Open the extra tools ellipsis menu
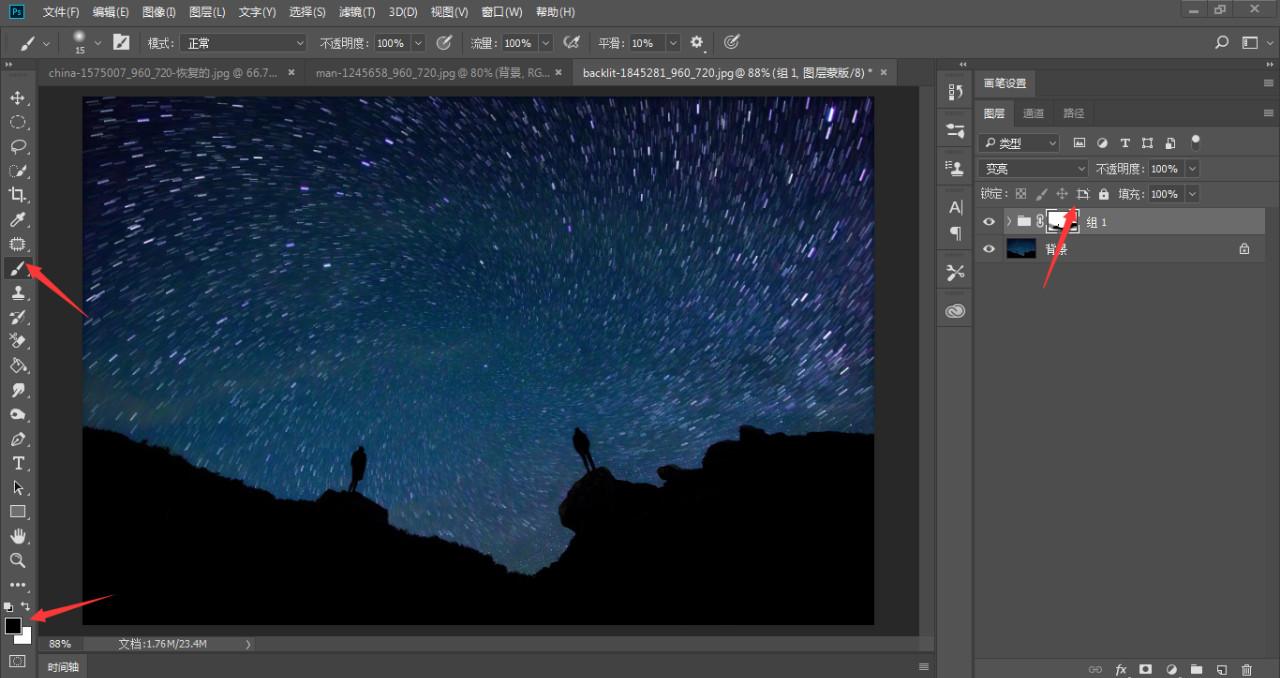The image size is (1280, 678). 17,585
